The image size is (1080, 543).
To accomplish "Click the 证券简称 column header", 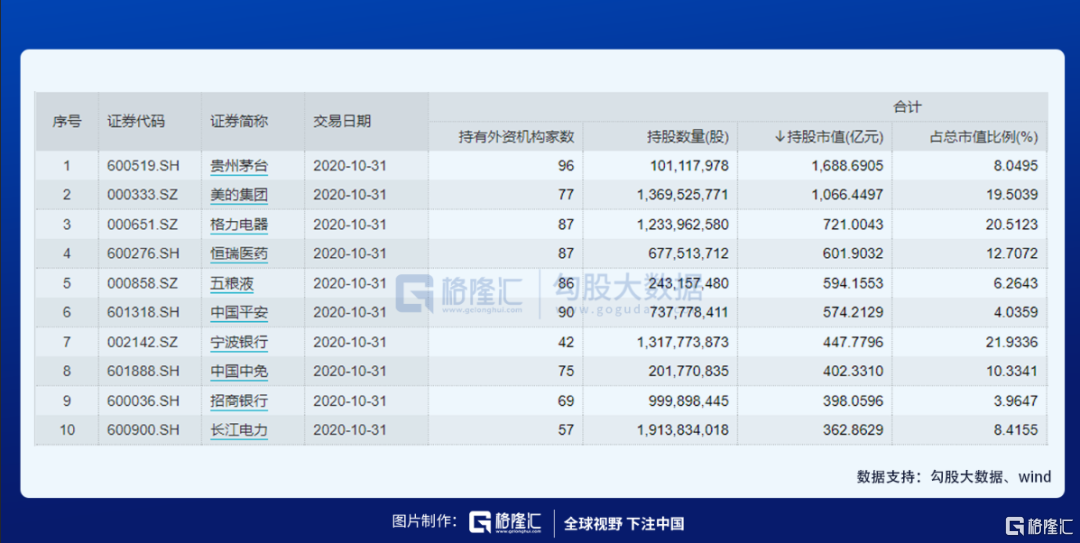I will point(239,122).
